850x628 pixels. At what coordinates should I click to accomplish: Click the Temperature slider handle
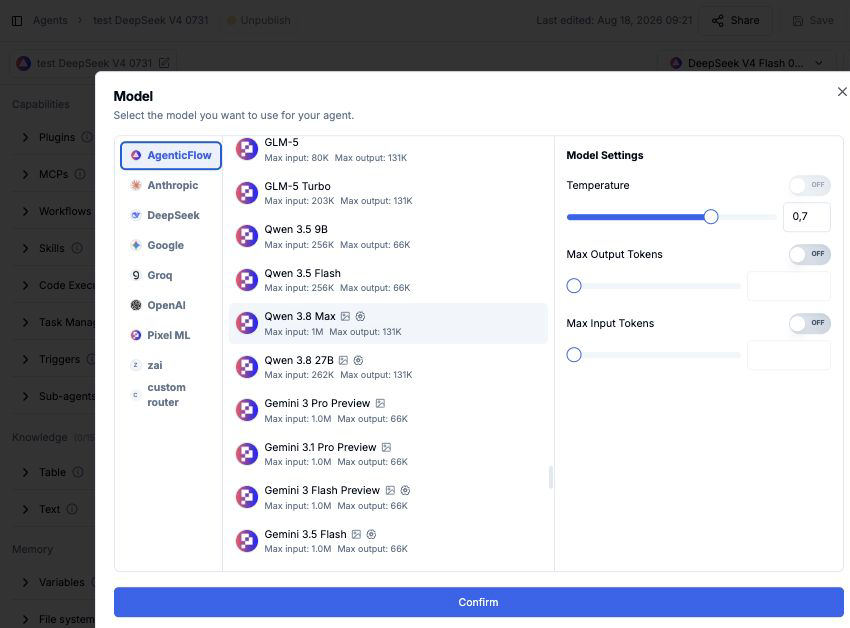pyautogui.click(x=711, y=217)
